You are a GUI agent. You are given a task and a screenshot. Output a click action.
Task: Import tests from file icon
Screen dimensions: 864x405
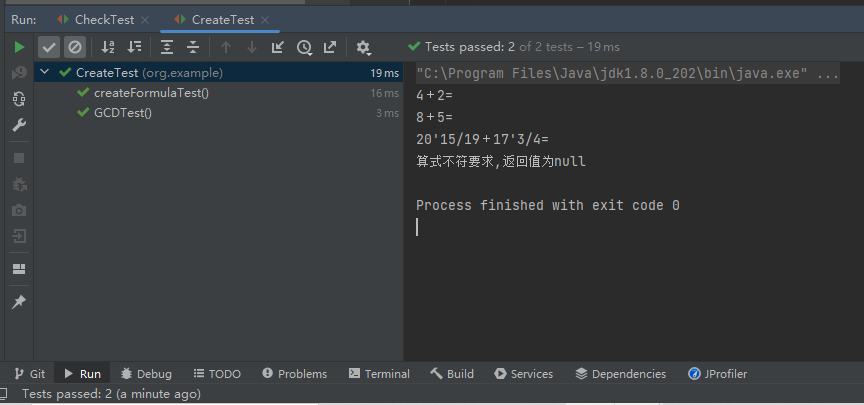(x=278, y=47)
